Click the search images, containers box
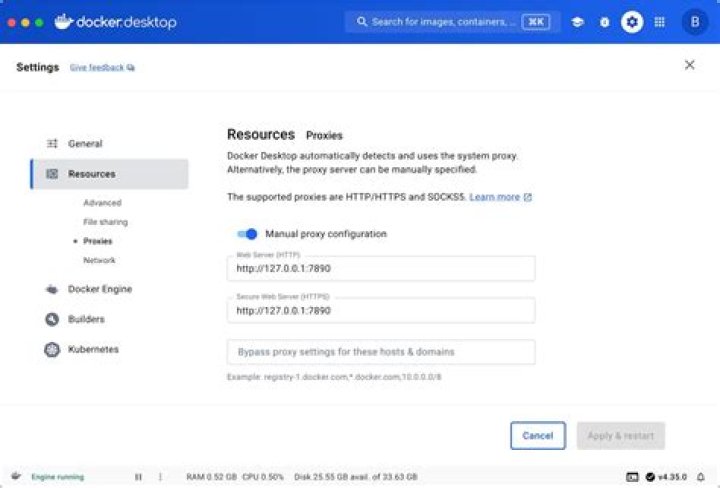The width and height of the screenshot is (720, 488). click(x=452, y=22)
